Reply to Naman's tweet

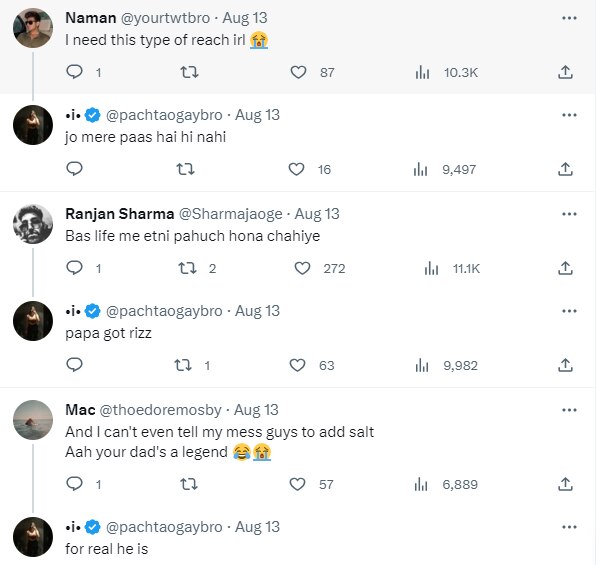(x=74, y=72)
